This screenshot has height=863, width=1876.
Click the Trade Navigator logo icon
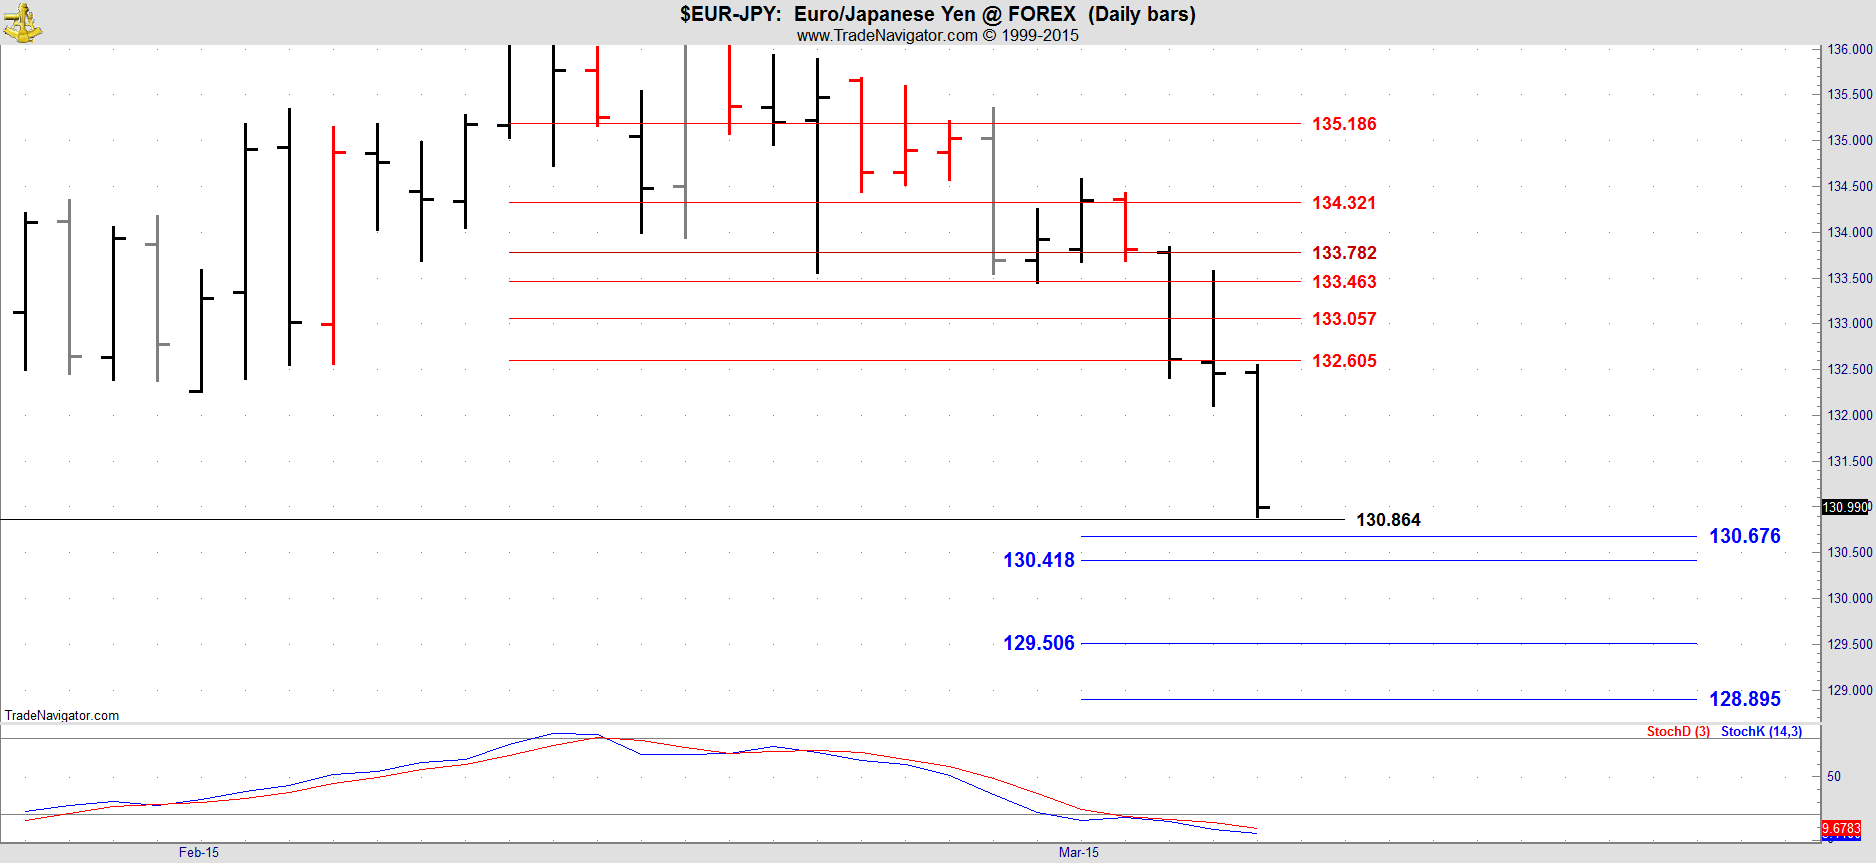(x=21, y=22)
